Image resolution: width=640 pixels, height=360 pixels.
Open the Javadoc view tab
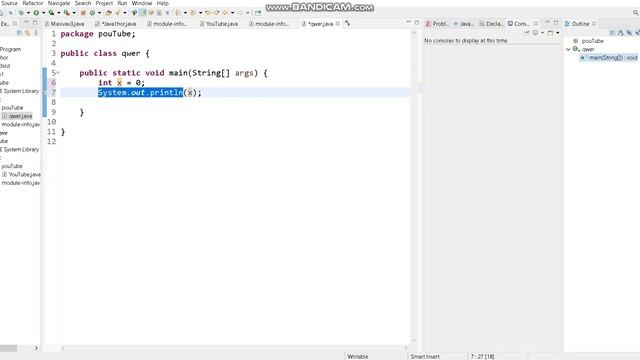[463, 24]
